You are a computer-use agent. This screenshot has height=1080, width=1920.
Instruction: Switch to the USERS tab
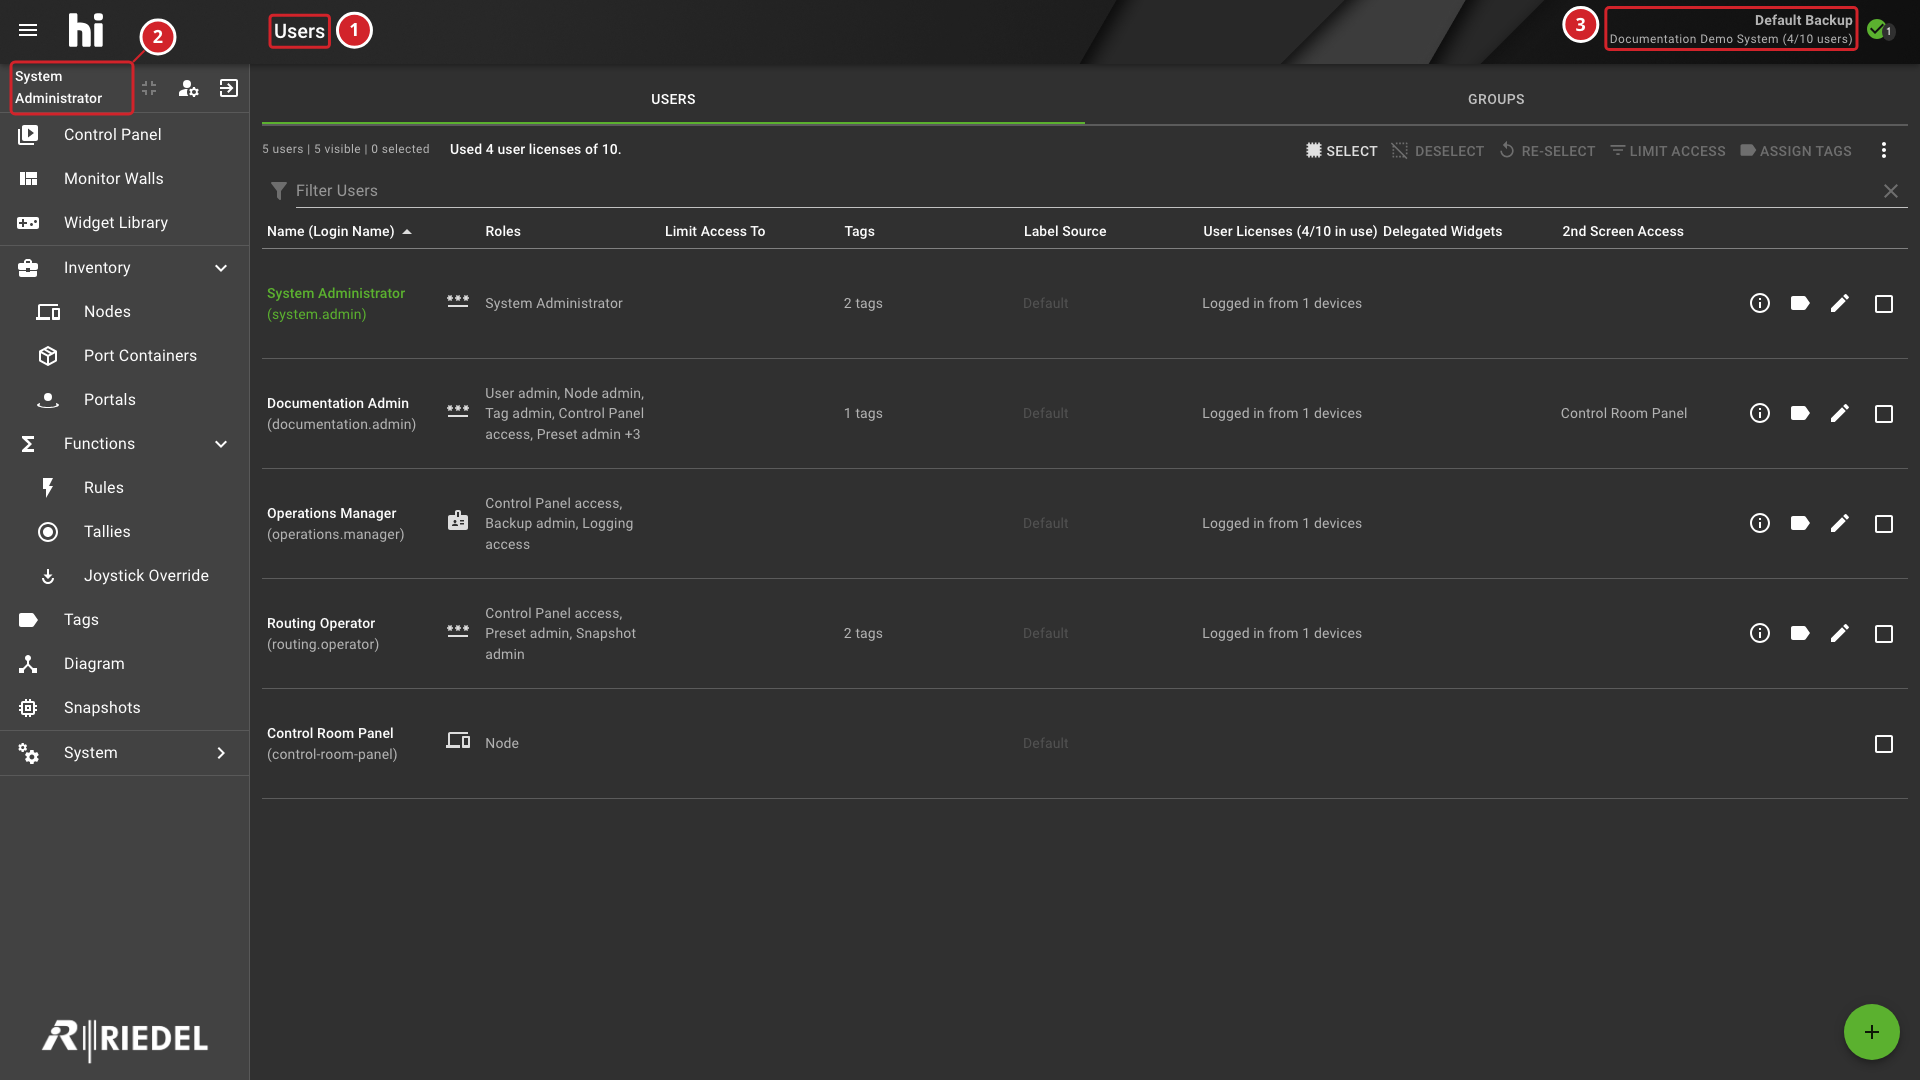[673, 99]
